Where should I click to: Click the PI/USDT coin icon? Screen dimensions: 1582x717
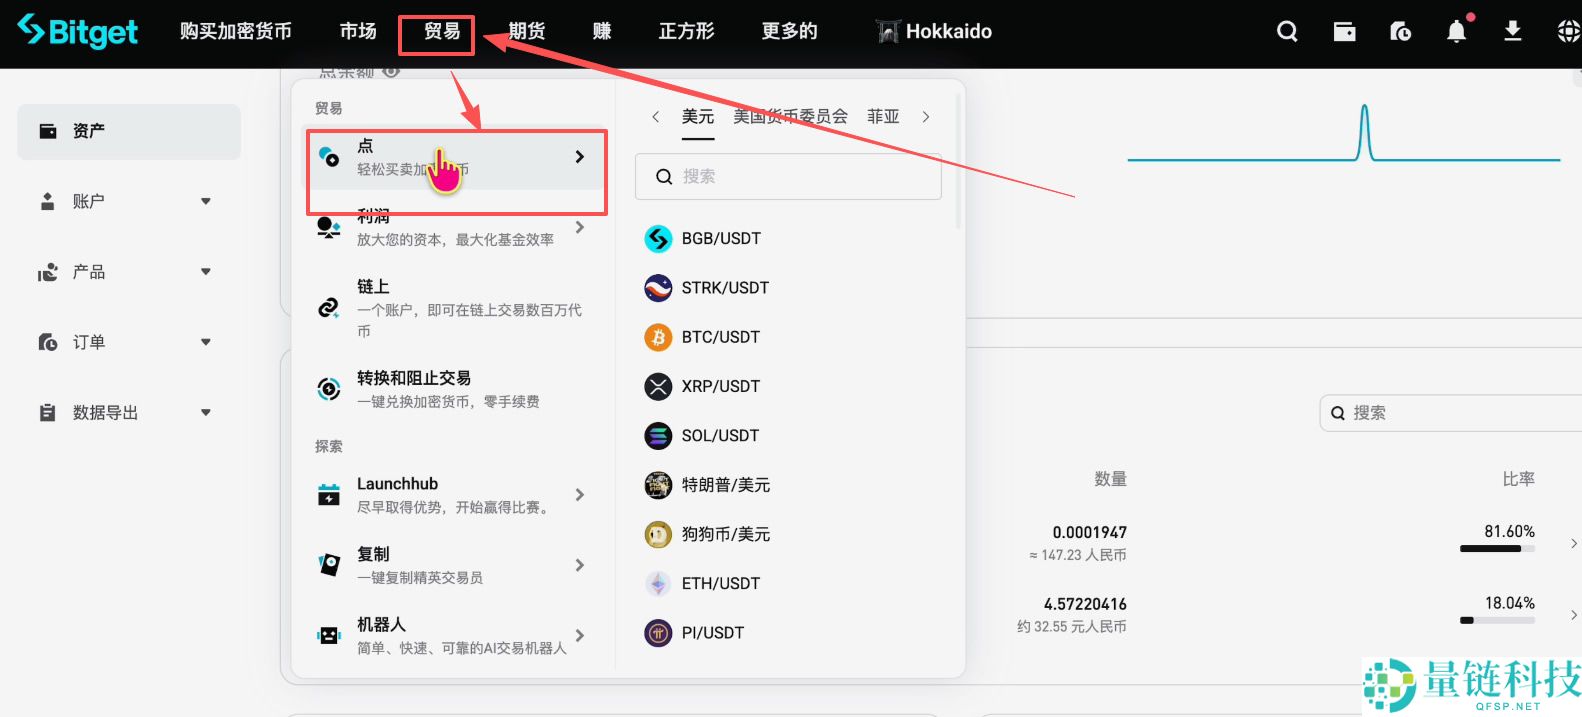pyautogui.click(x=658, y=633)
